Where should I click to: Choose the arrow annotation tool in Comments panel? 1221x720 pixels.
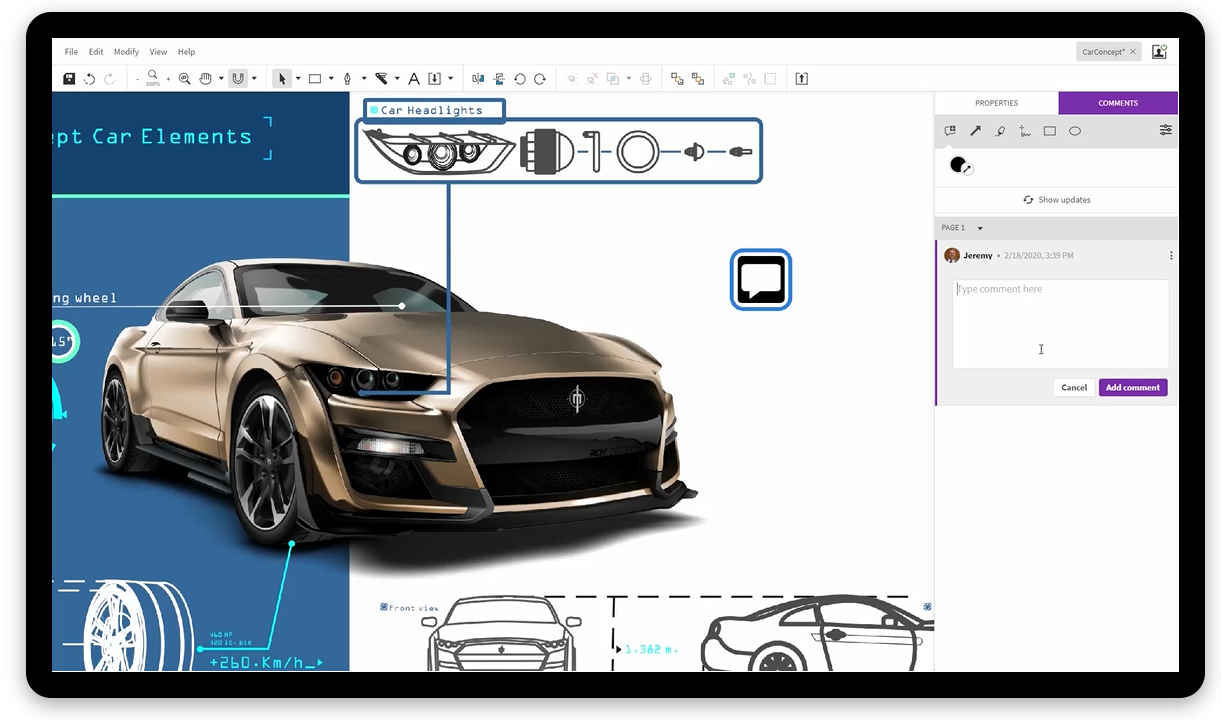975,131
